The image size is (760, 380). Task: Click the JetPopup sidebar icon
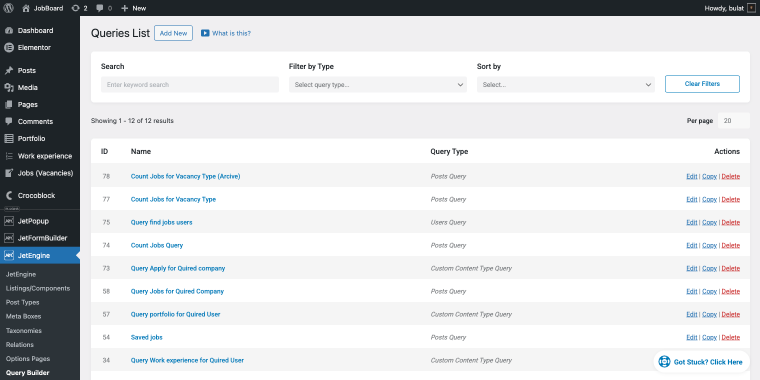point(9,221)
